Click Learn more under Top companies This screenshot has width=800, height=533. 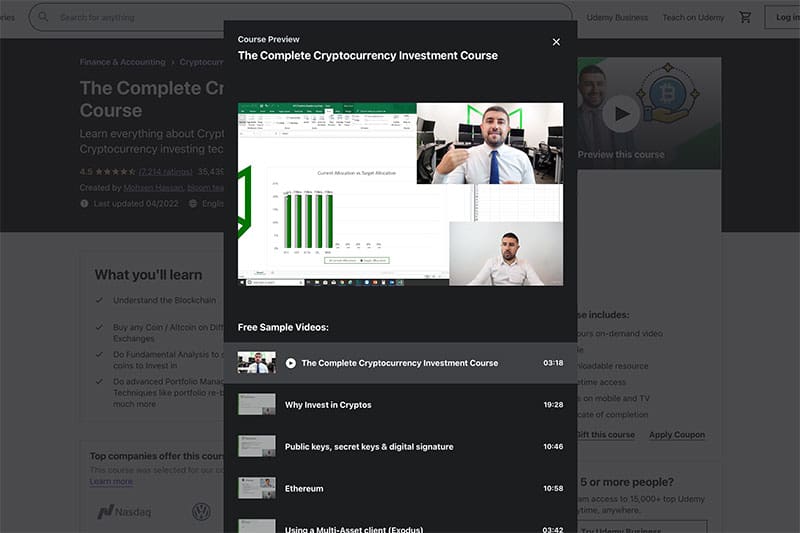(111, 481)
